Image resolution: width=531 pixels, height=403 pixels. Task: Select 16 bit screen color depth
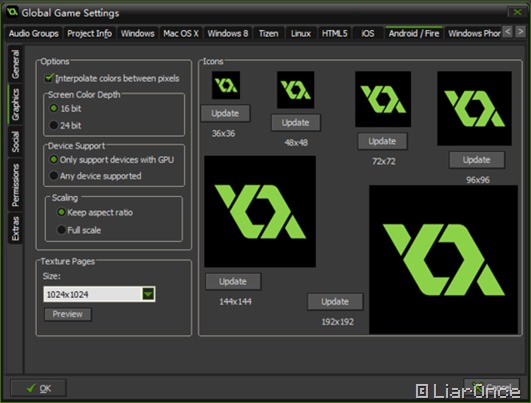[x=54, y=108]
